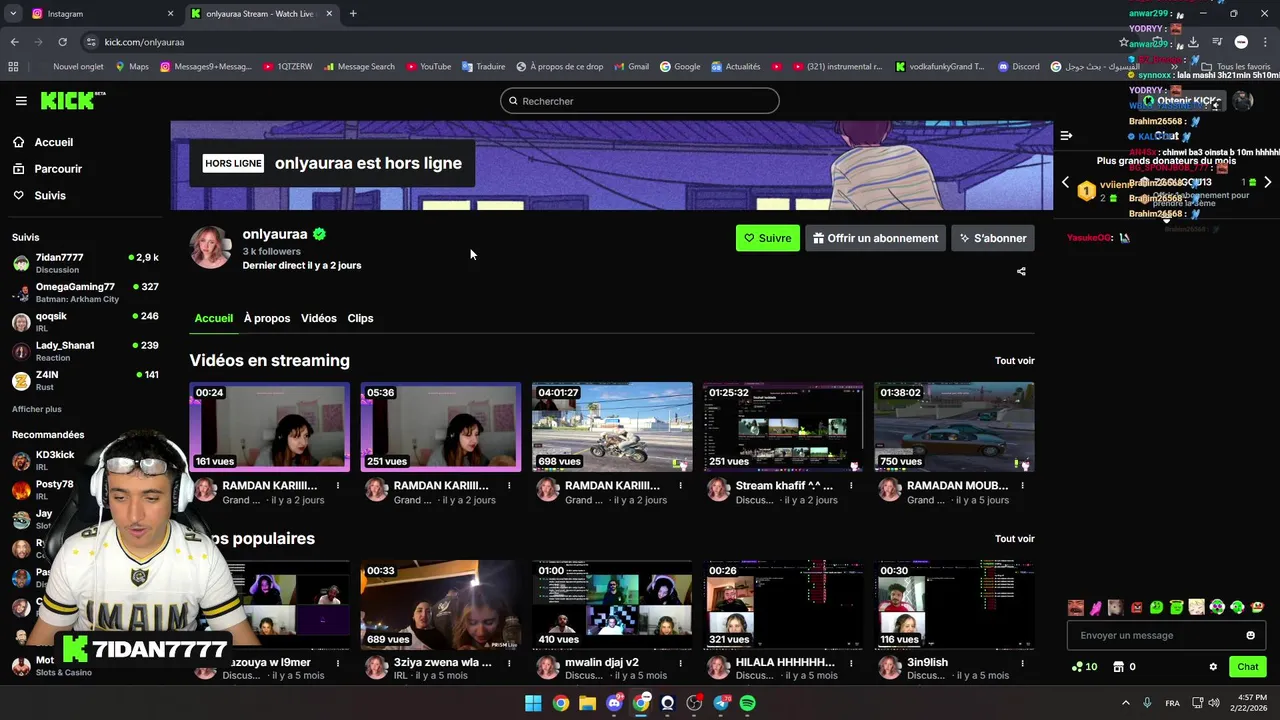Switch to the Clips tab
1280x720 pixels.
pyautogui.click(x=360, y=318)
